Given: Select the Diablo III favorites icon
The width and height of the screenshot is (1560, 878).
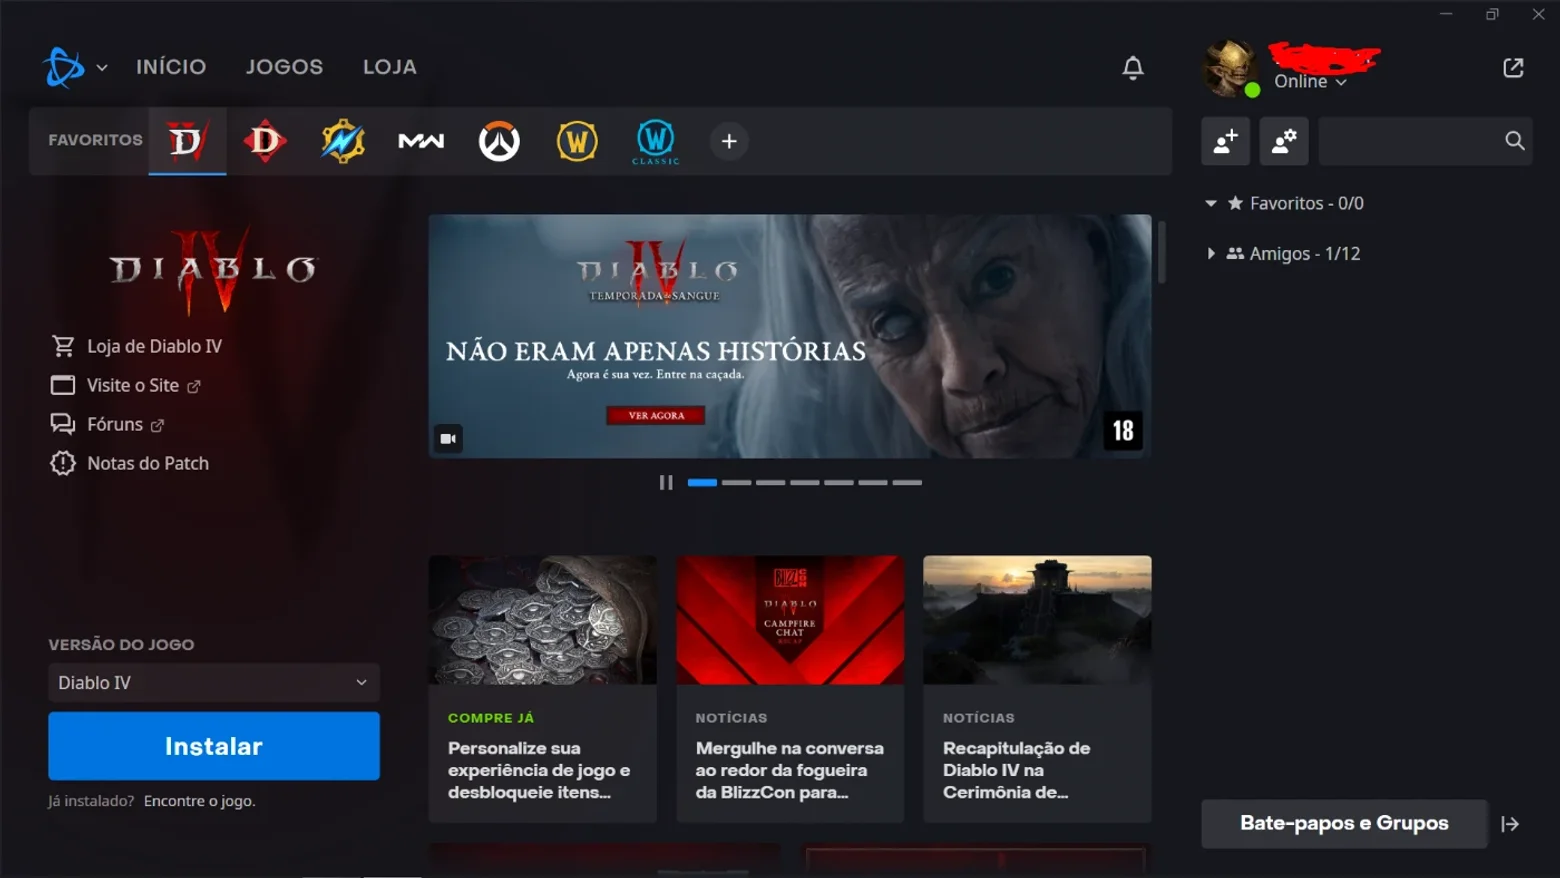Looking at the screenshot, I should pyautogui.click(x=265, y=141).
